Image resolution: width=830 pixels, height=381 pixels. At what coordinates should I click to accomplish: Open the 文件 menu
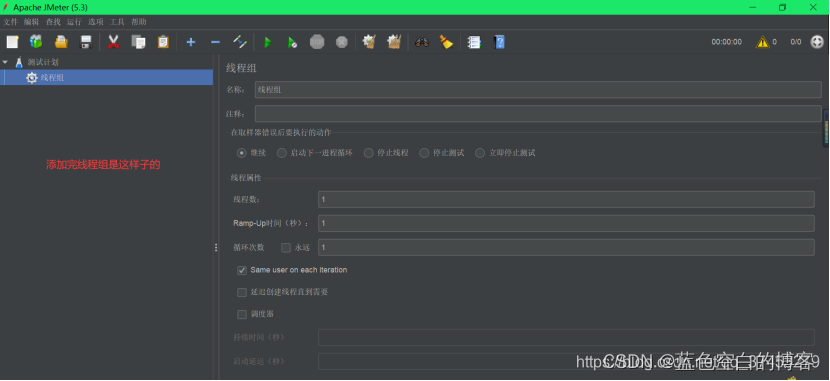[x=11, y=22]
